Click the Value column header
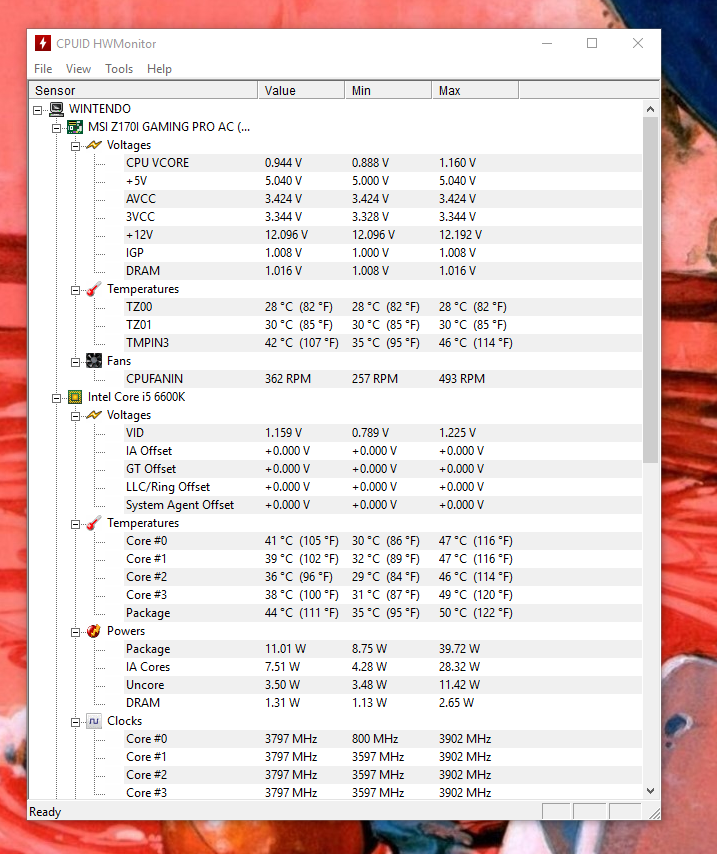The image size is (717, 854). [301, 90]
